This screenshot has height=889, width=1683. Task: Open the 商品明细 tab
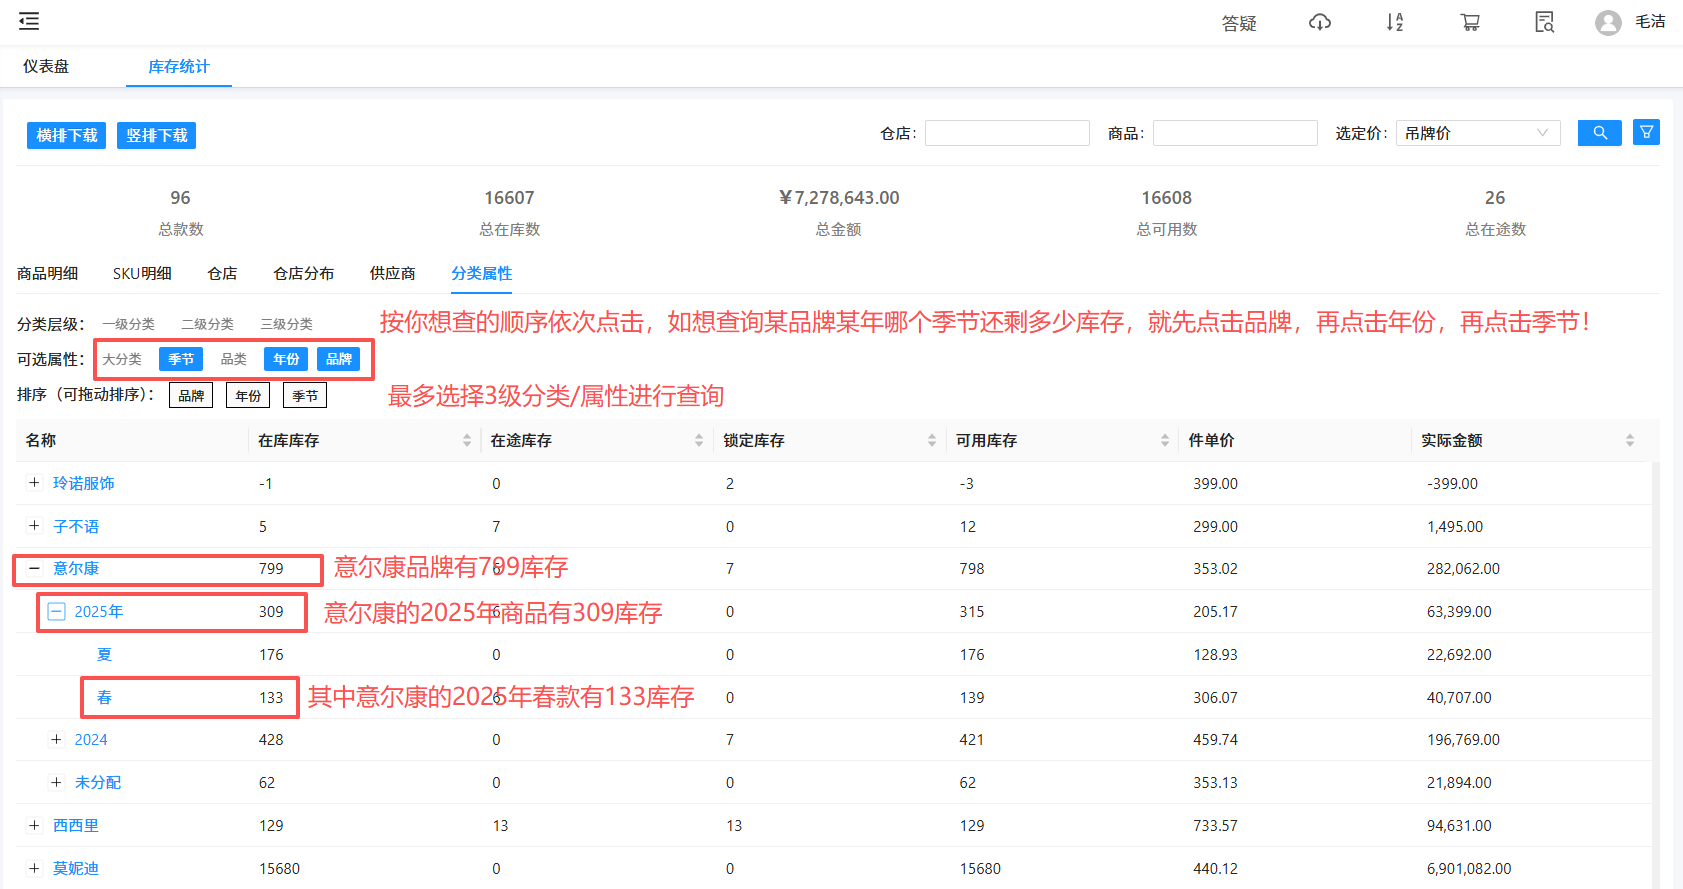tap(47, 273)
